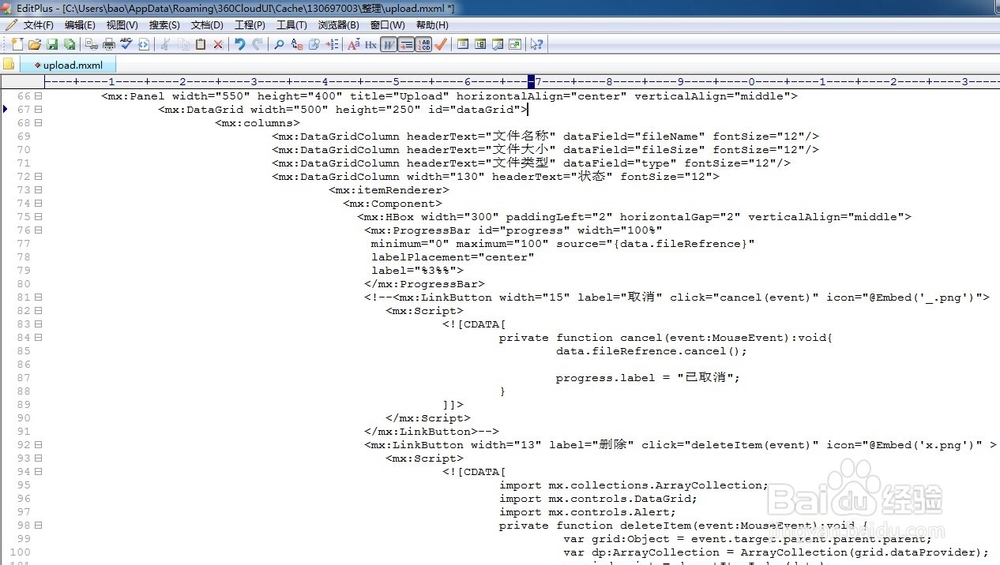The image size is (1000, 565).
Task: Click the Find in Files icon
Action: click(314, 44)
